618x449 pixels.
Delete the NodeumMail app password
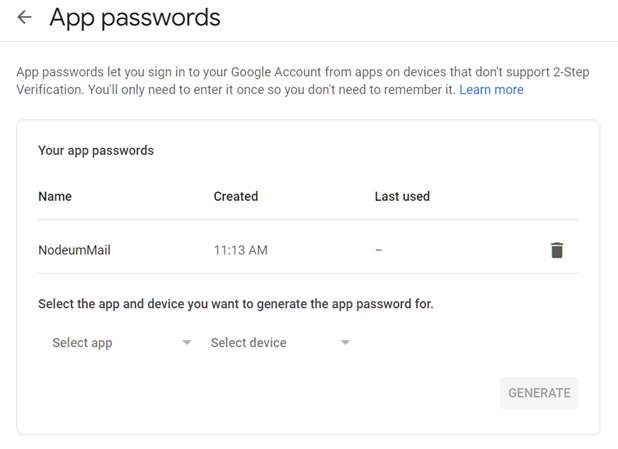pos(557,250)
